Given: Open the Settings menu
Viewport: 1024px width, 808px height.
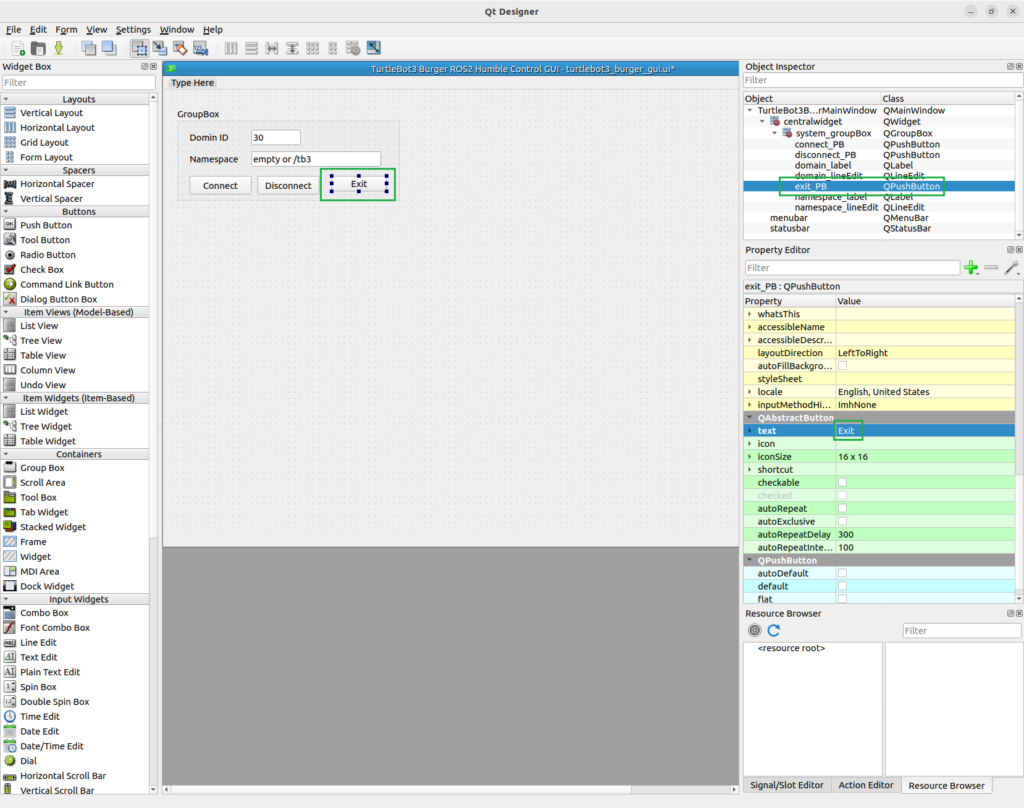Looking at the screenshot, I should [x=133, y=29].
